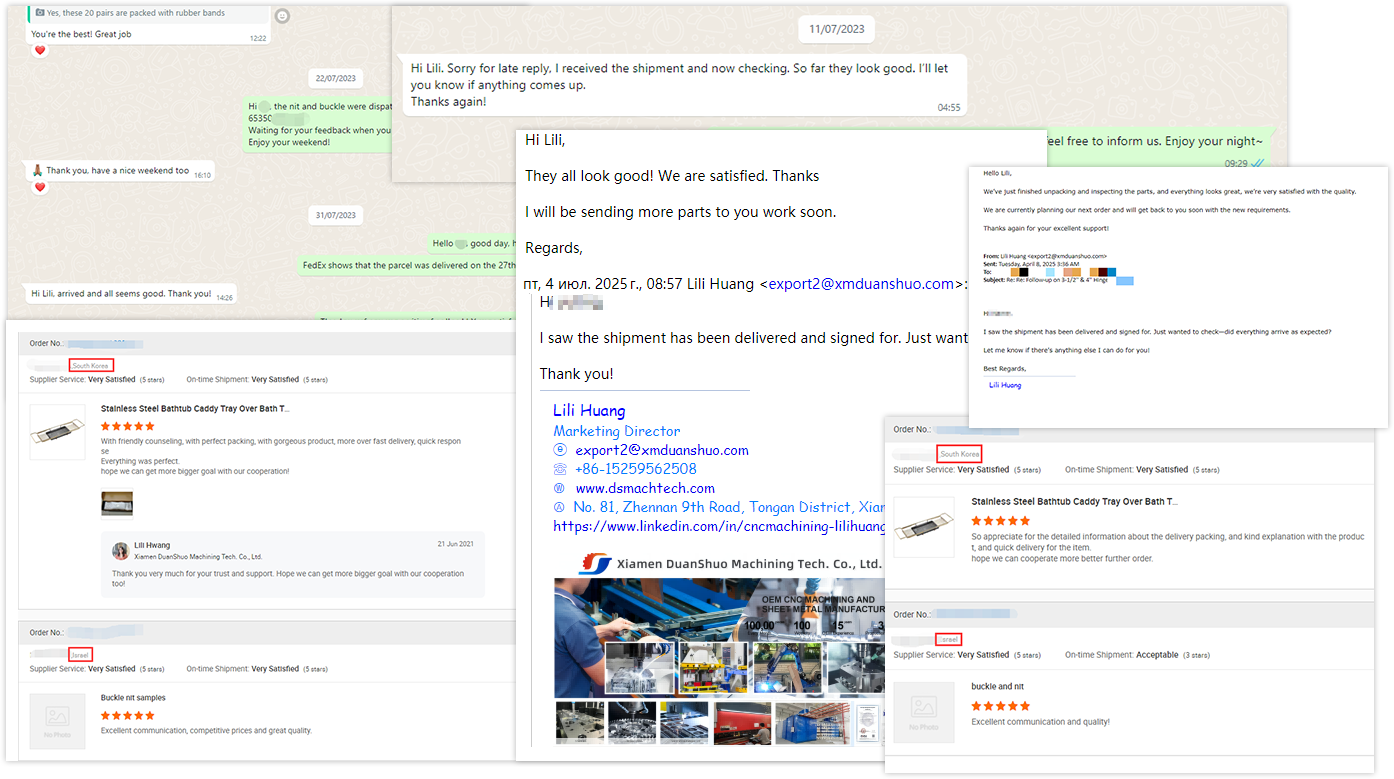Click heart reaction under "have a nice weekend" message

(x=40, y=187)
